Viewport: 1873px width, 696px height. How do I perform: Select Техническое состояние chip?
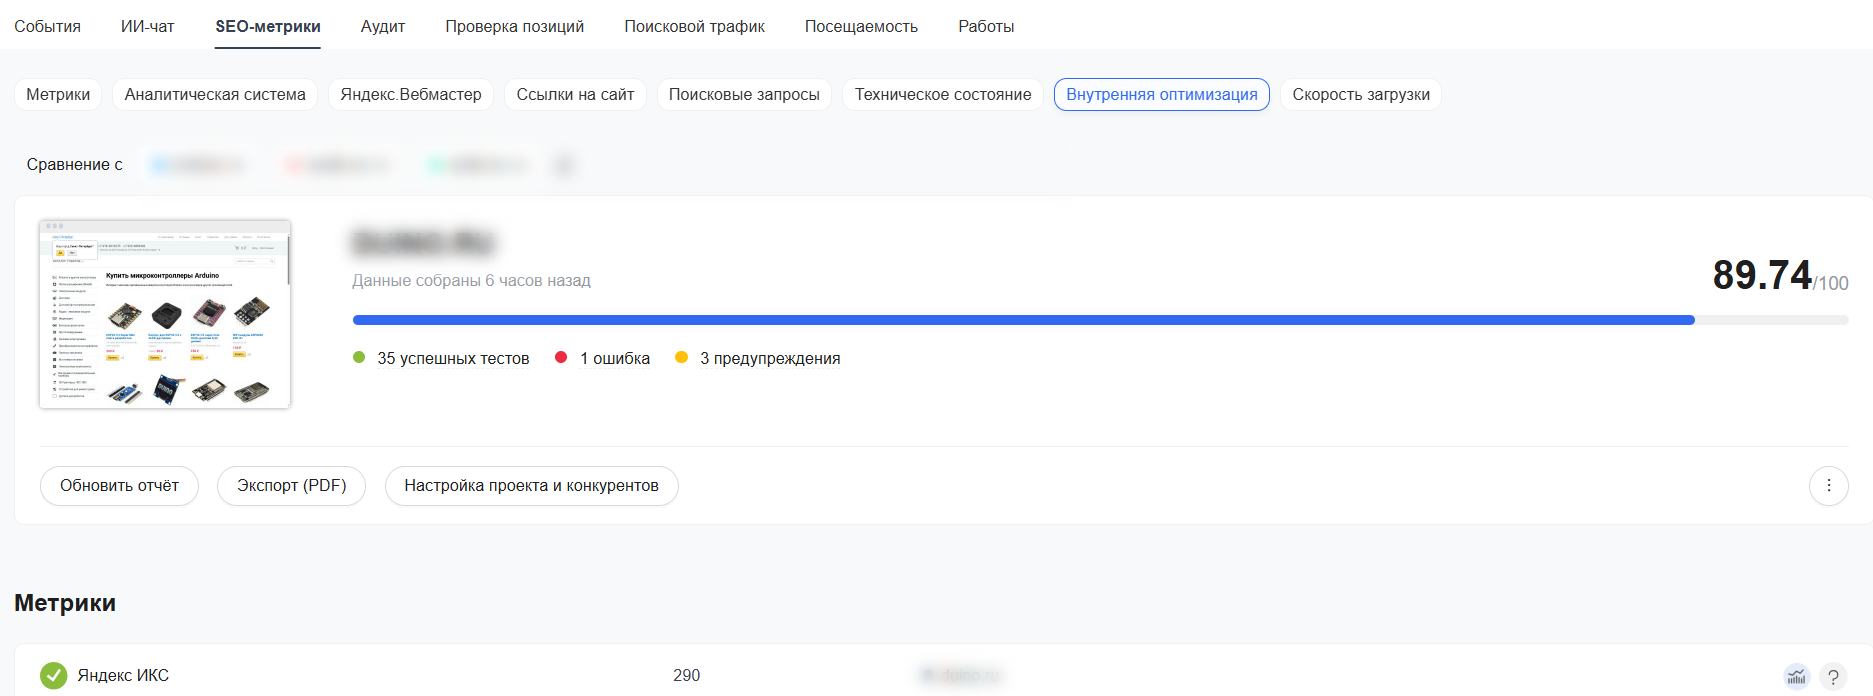pos(943,94)
